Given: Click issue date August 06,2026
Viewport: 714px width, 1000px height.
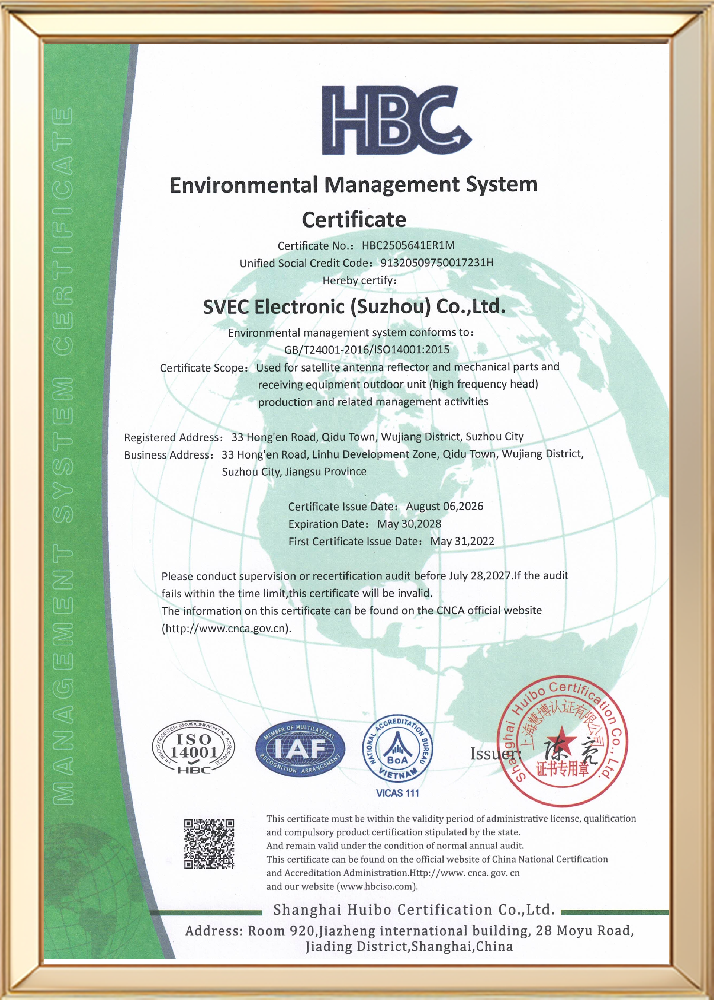Looking at the screenshot, I should 444,507.
